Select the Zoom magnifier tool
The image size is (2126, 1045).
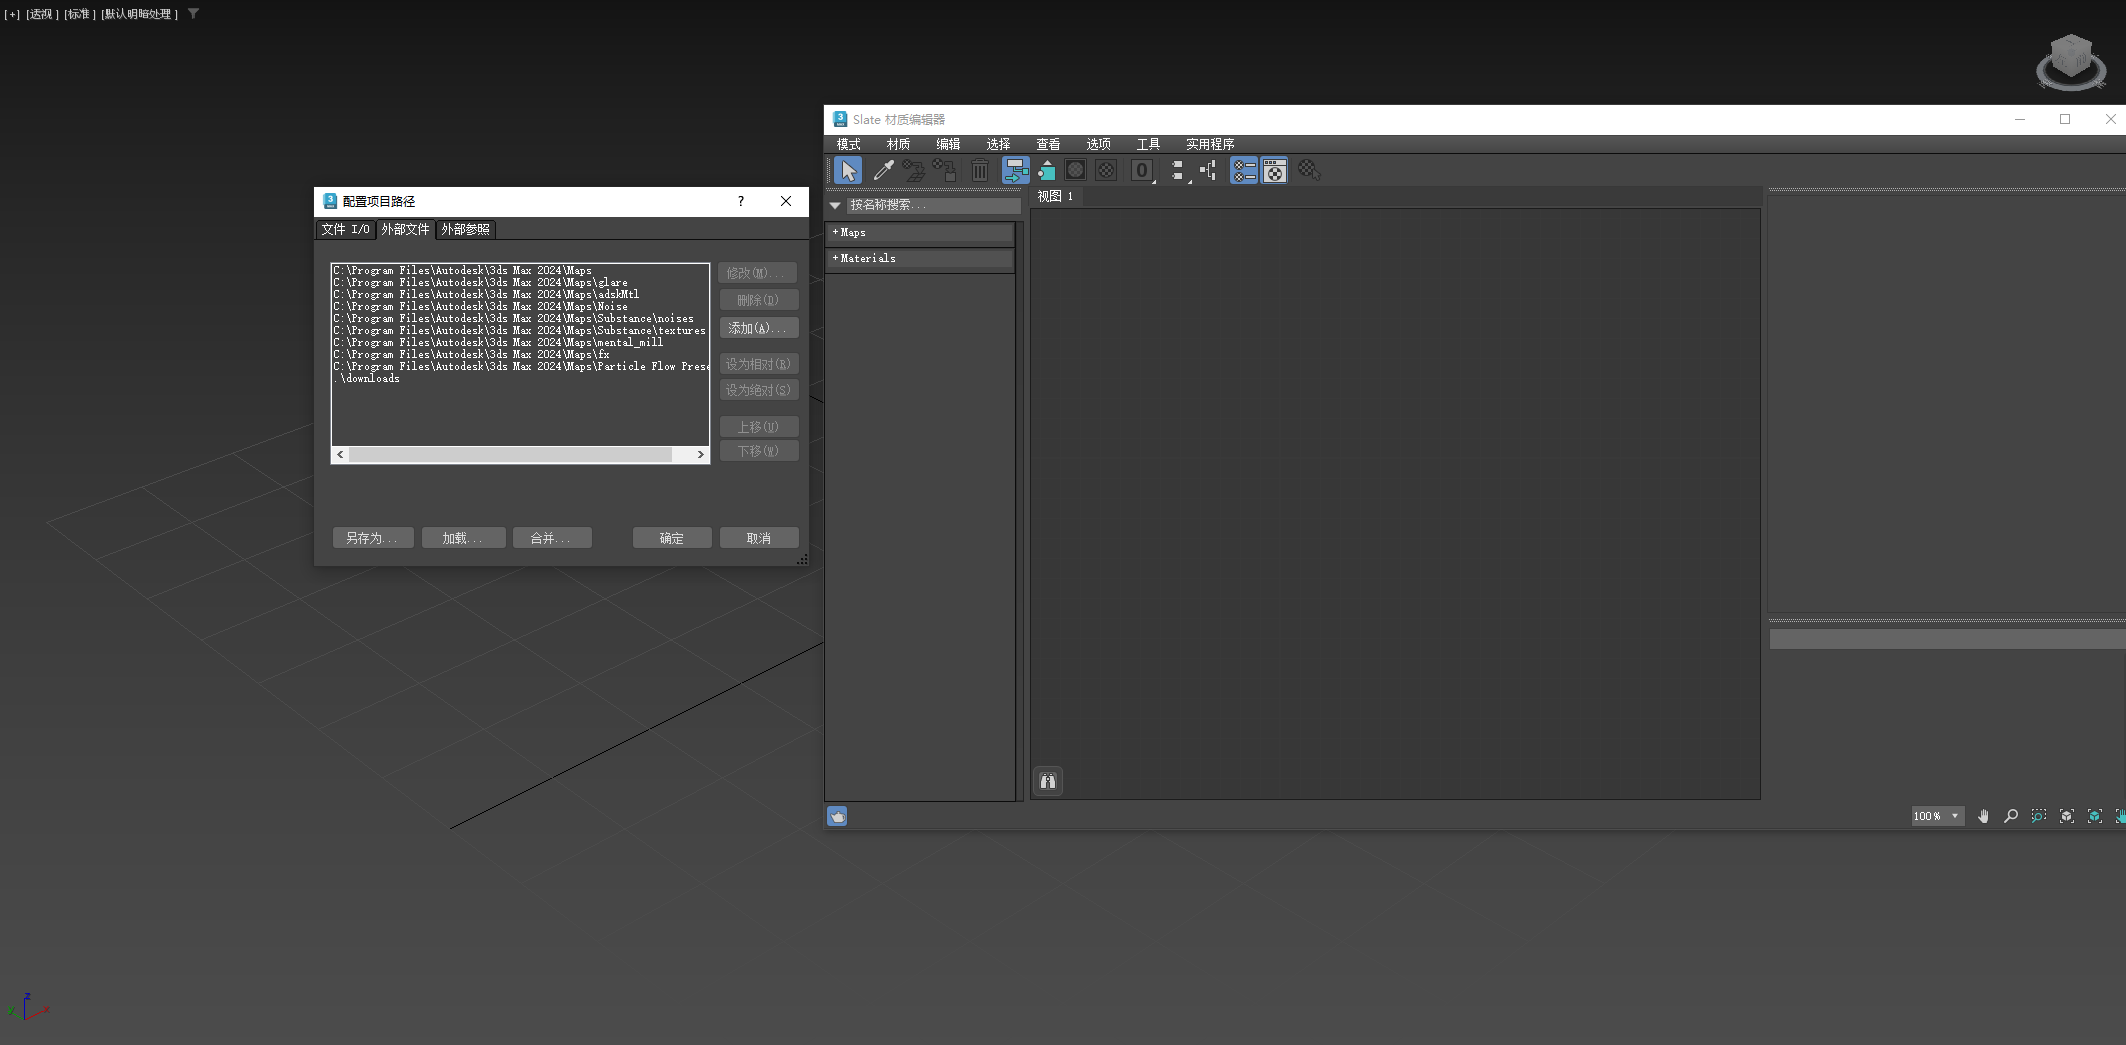2011,816
